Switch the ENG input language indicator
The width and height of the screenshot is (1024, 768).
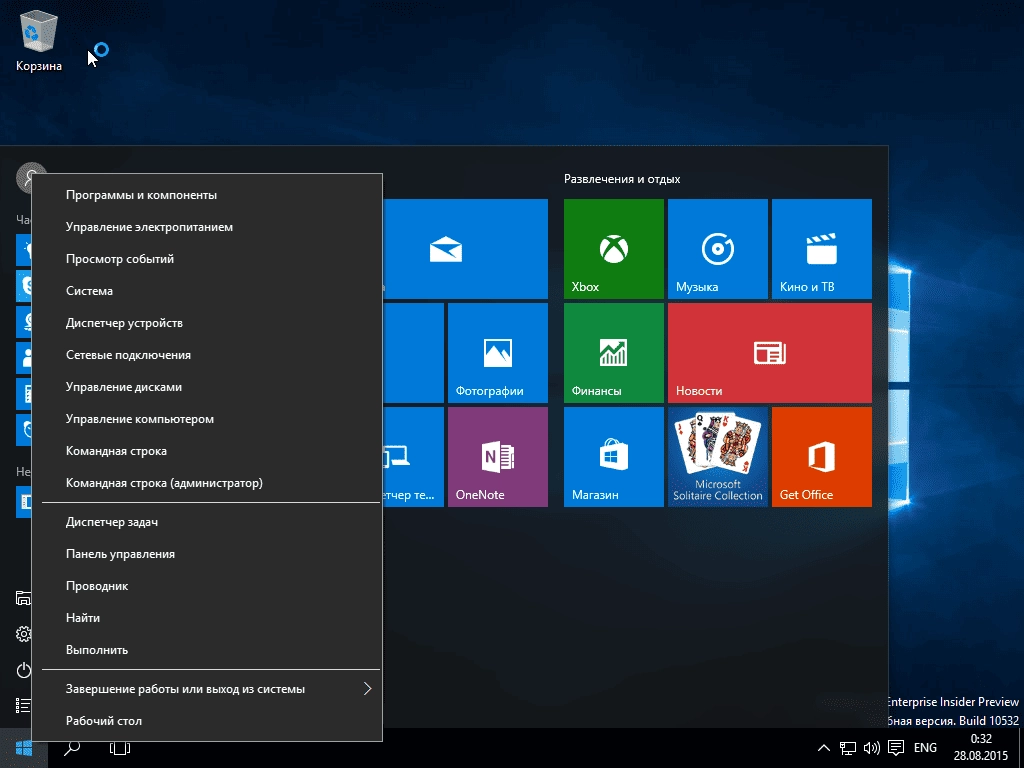coord(925,748)
